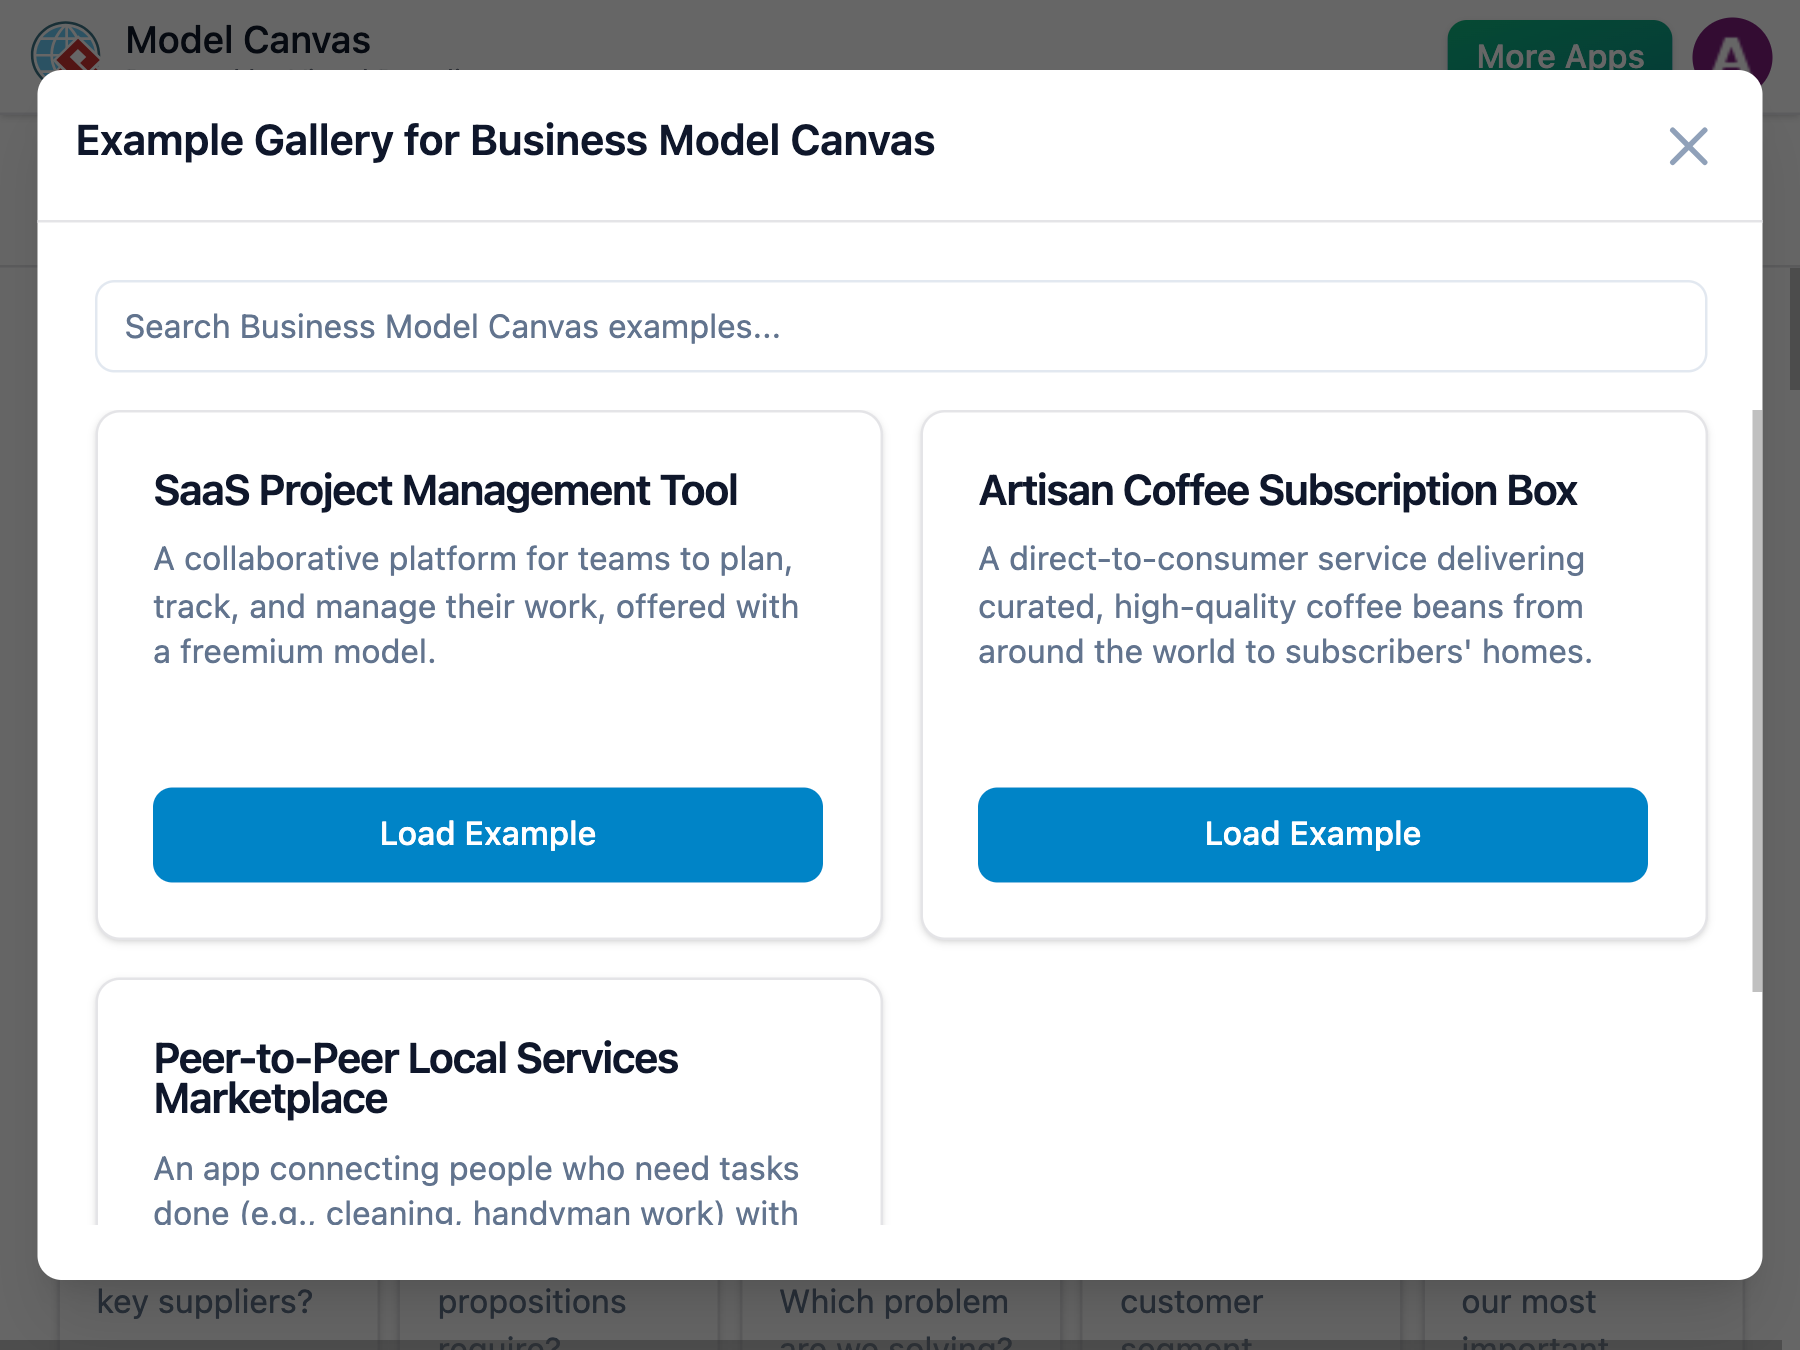Viewport: 1800px width, 1350px height.
Task: Click the Model Canvas globe logo
Action: pyautogui.click(x=65, y=45)
